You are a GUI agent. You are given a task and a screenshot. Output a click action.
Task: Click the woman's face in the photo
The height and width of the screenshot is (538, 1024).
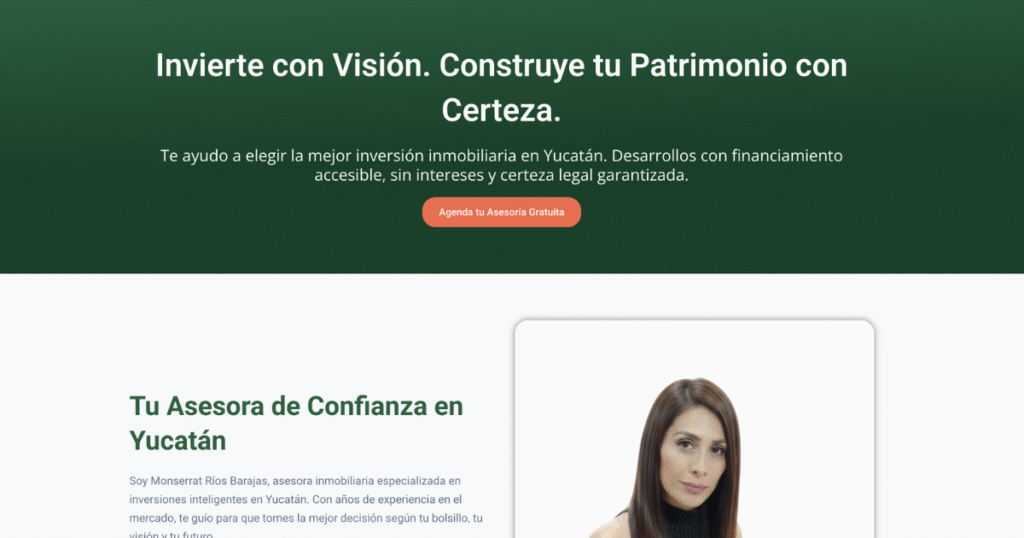pos(695,456)
